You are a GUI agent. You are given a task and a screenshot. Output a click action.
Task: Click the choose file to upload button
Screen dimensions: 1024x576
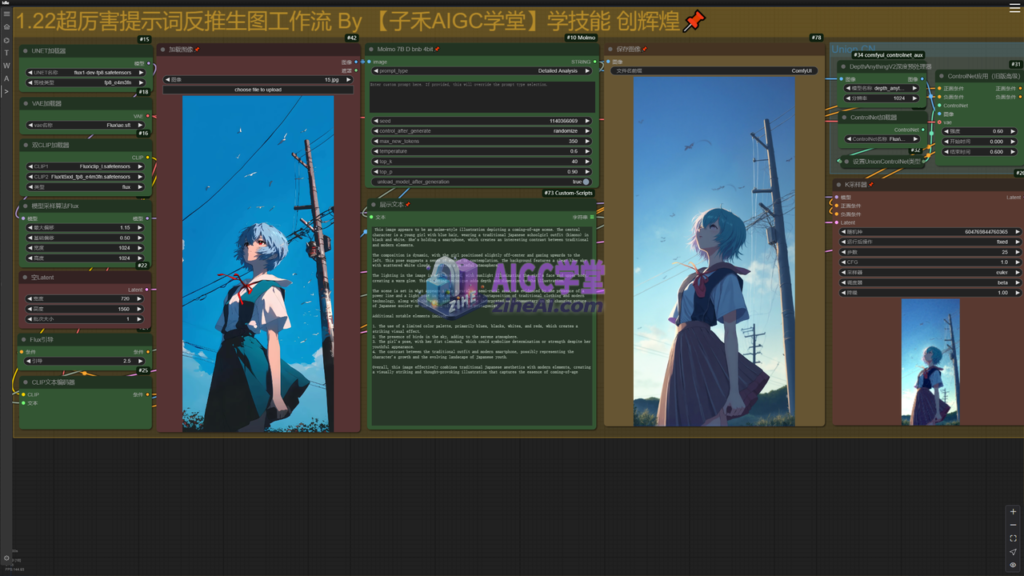258,89
